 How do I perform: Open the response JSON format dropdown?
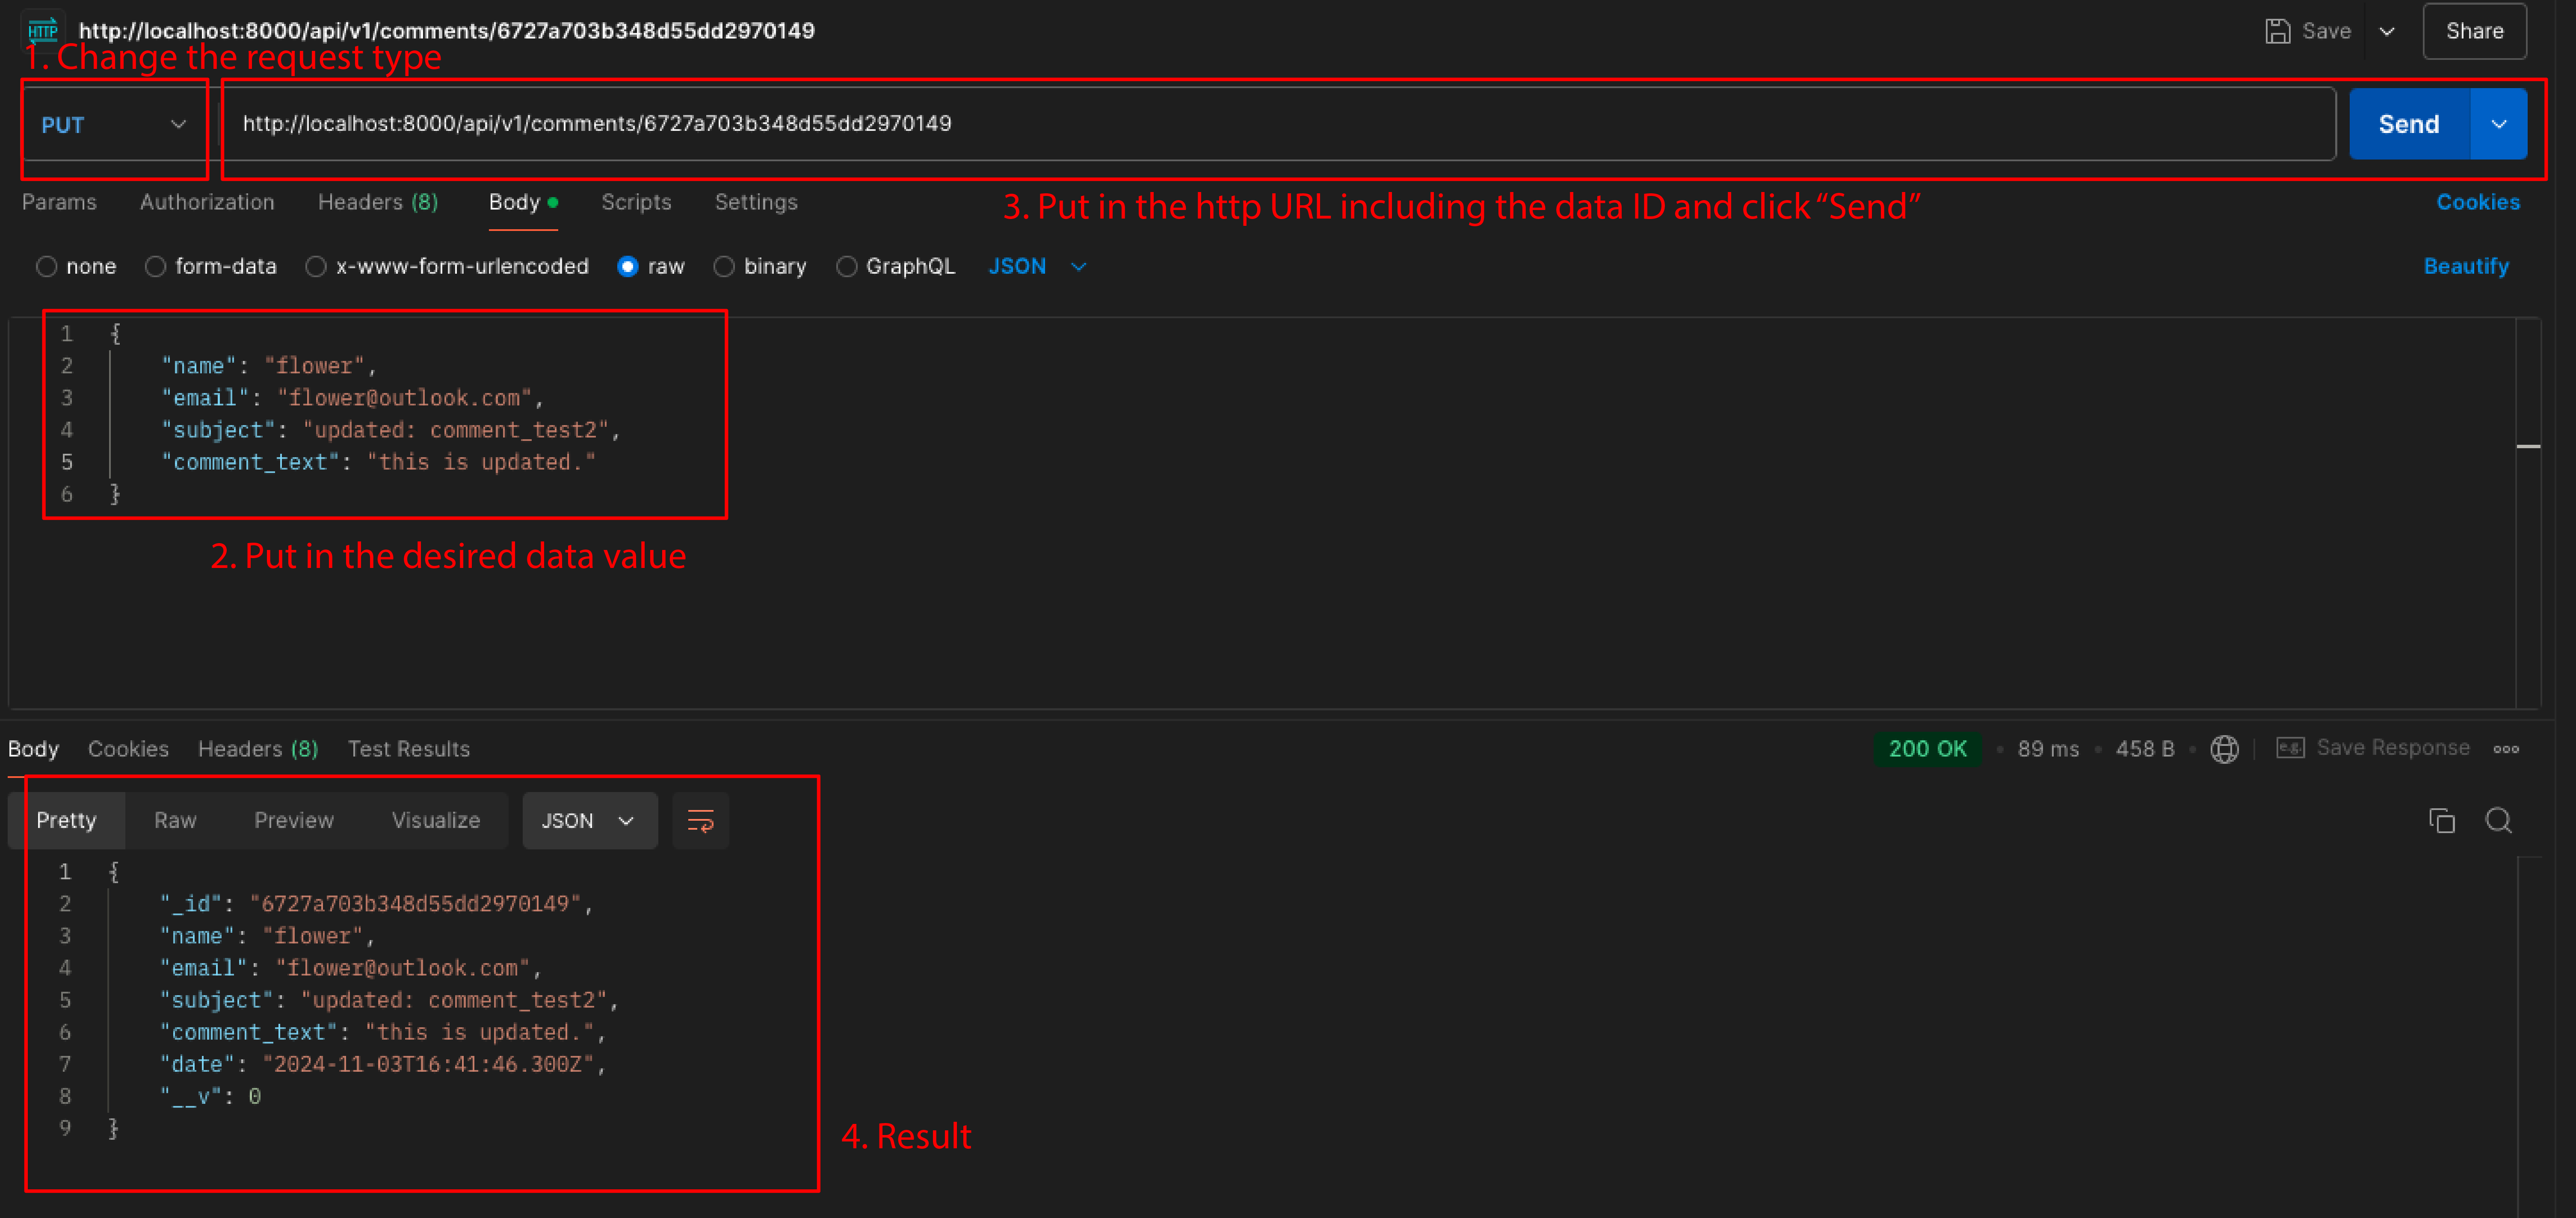(590, 821)
